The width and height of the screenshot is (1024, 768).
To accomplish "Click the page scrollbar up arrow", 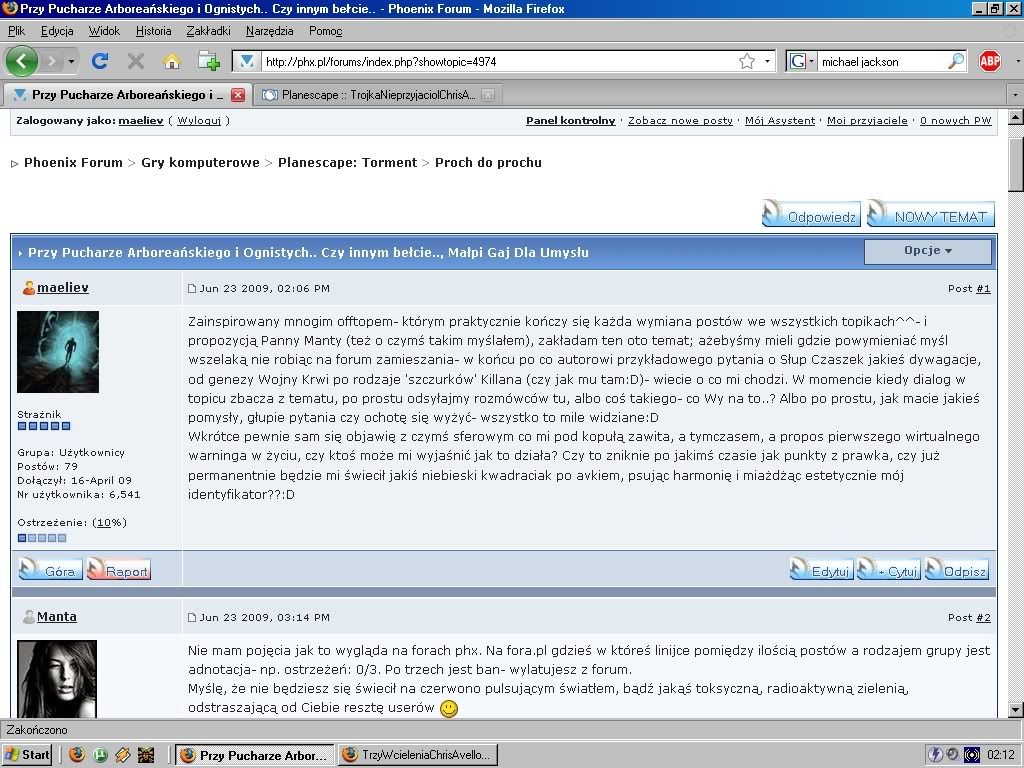I will coord(1016,118).
